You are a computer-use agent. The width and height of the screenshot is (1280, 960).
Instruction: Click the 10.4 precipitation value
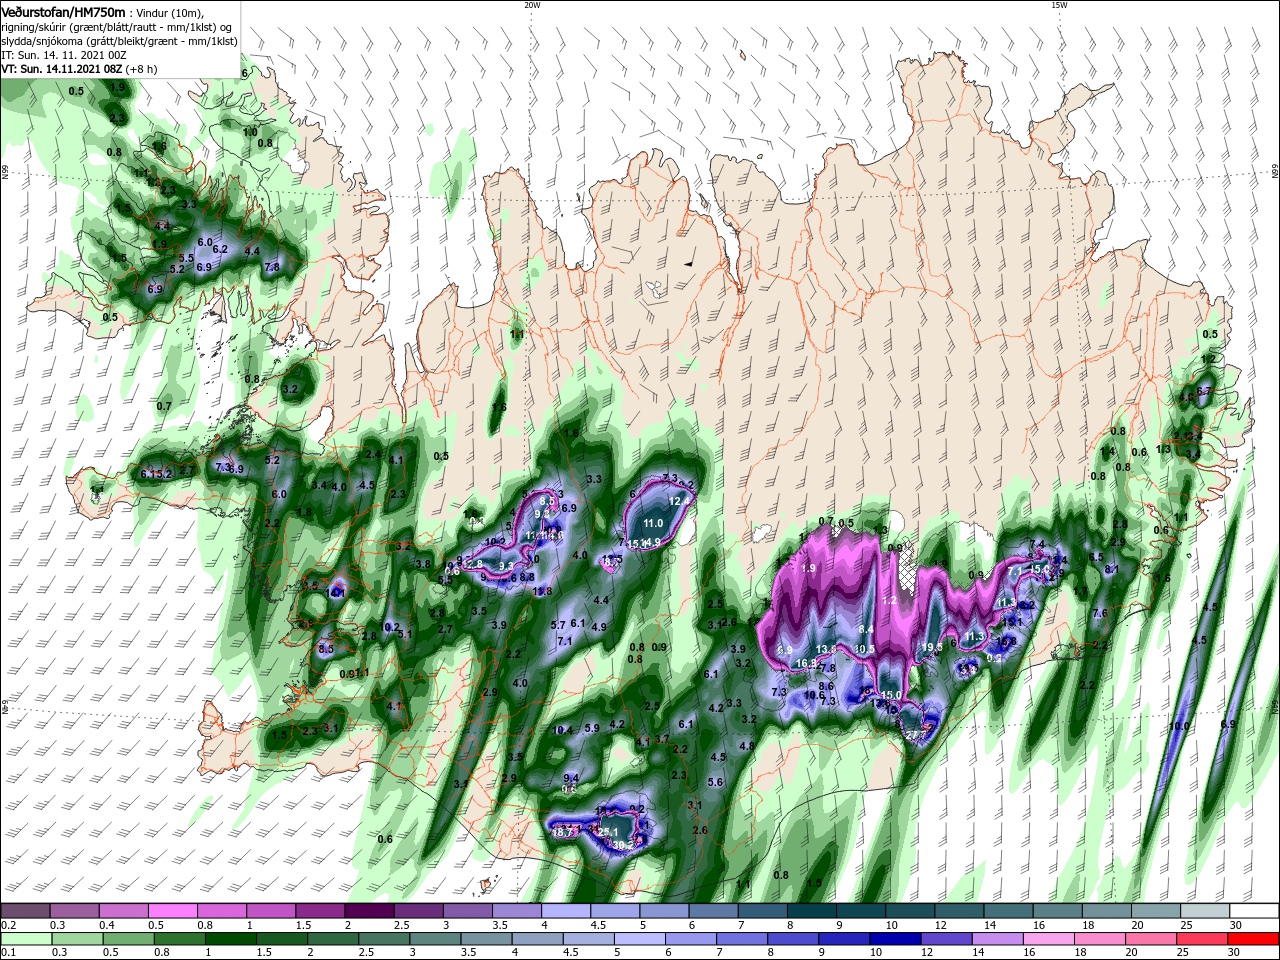point(563,730)
